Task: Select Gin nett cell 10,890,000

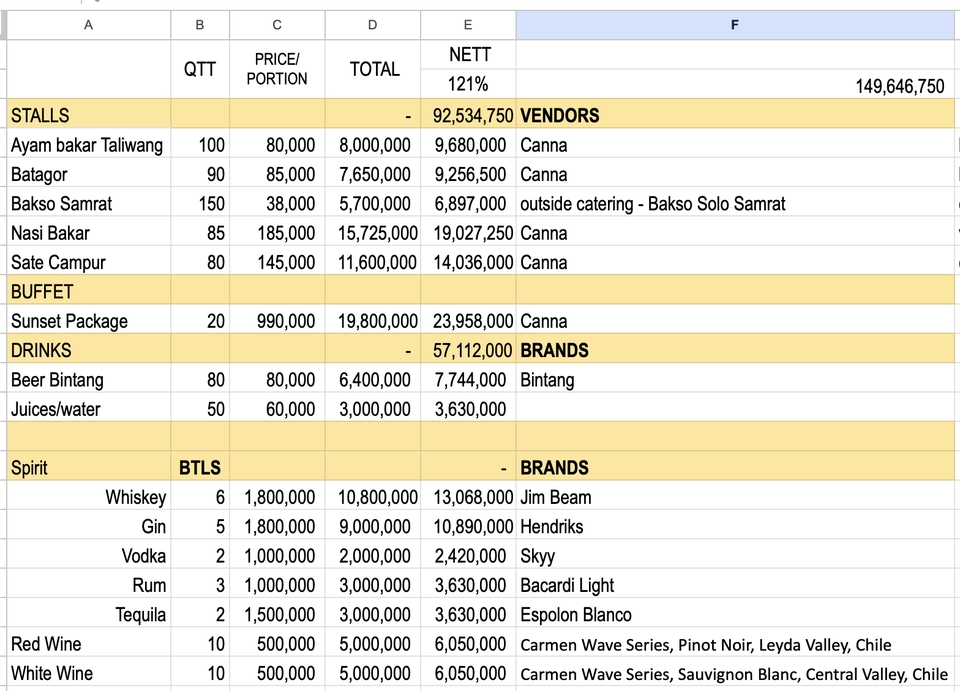Action: pyautogui.click(x=468, y=525)
